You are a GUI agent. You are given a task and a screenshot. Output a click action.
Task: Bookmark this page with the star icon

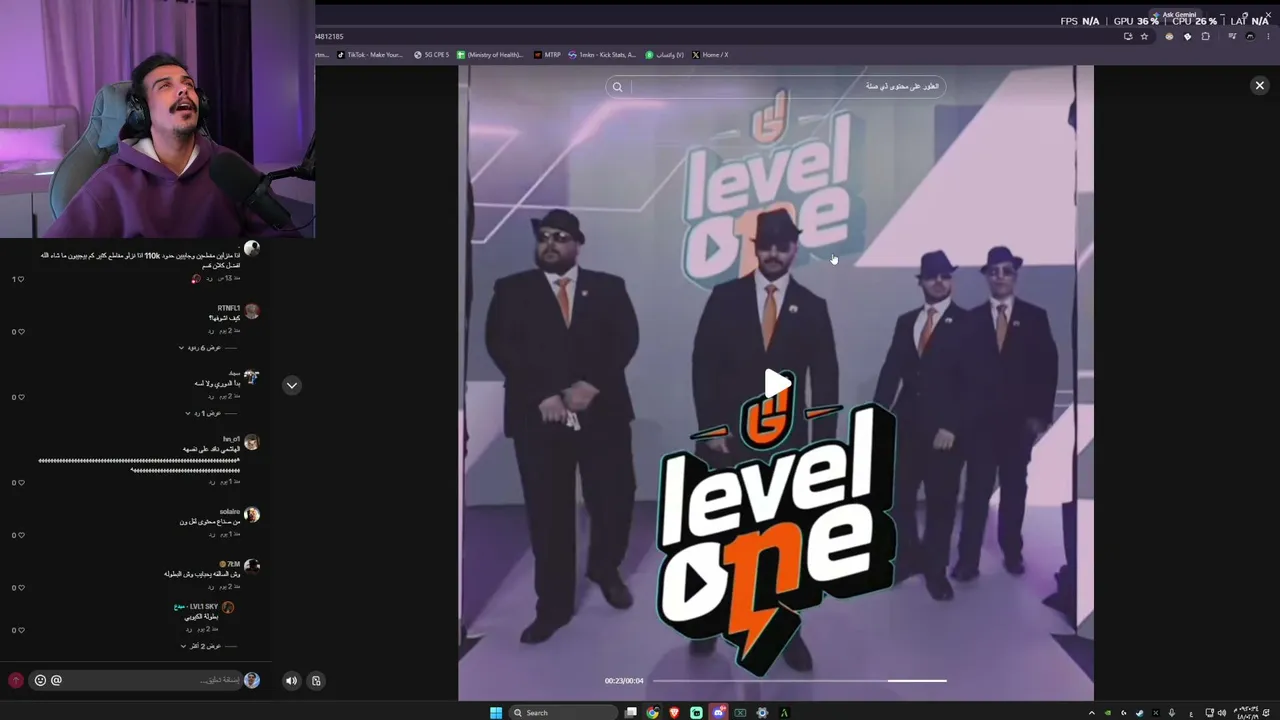pyautogui.click(x=1145, y=36)
